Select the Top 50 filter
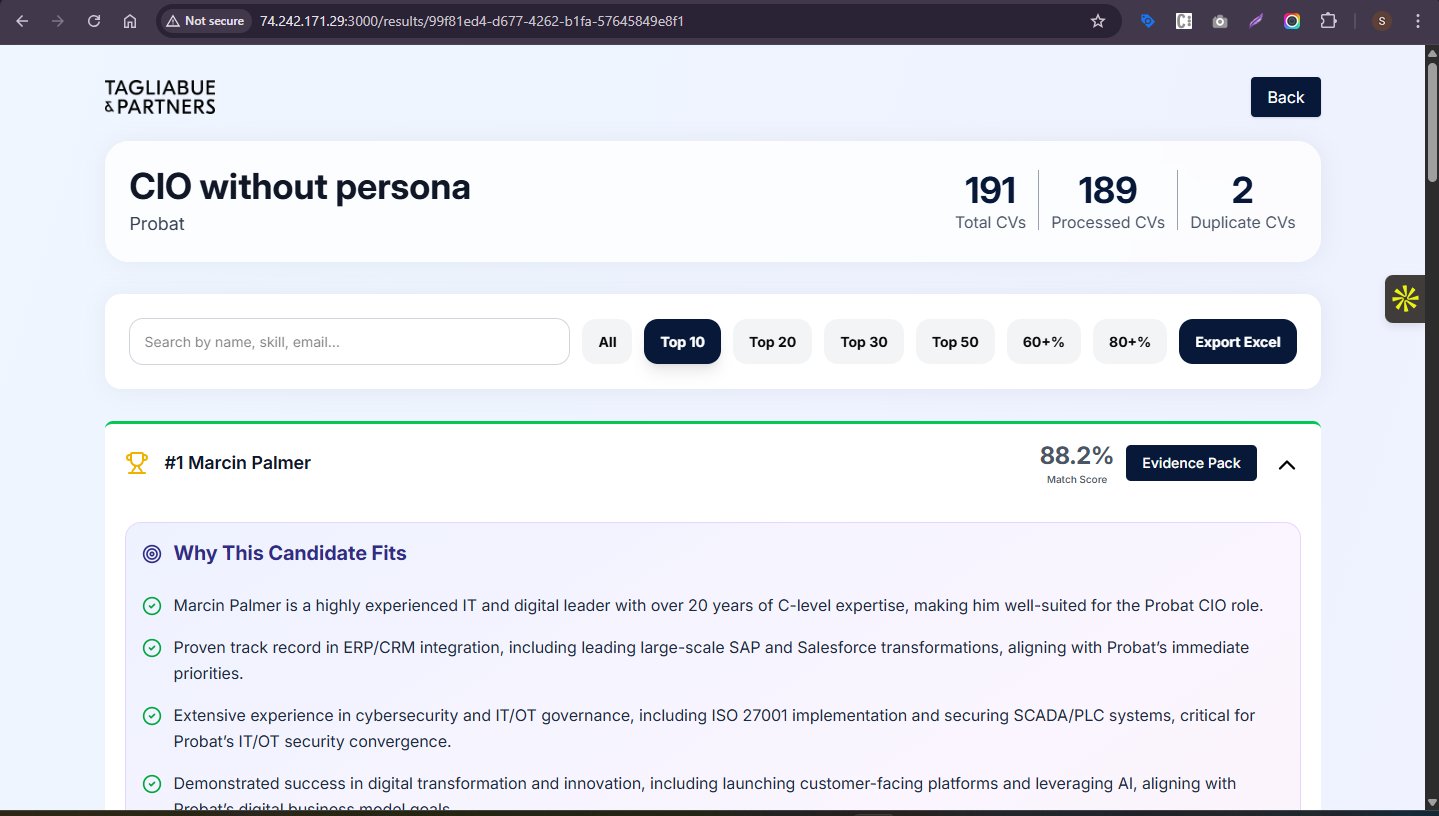 (x=955, y=342)
